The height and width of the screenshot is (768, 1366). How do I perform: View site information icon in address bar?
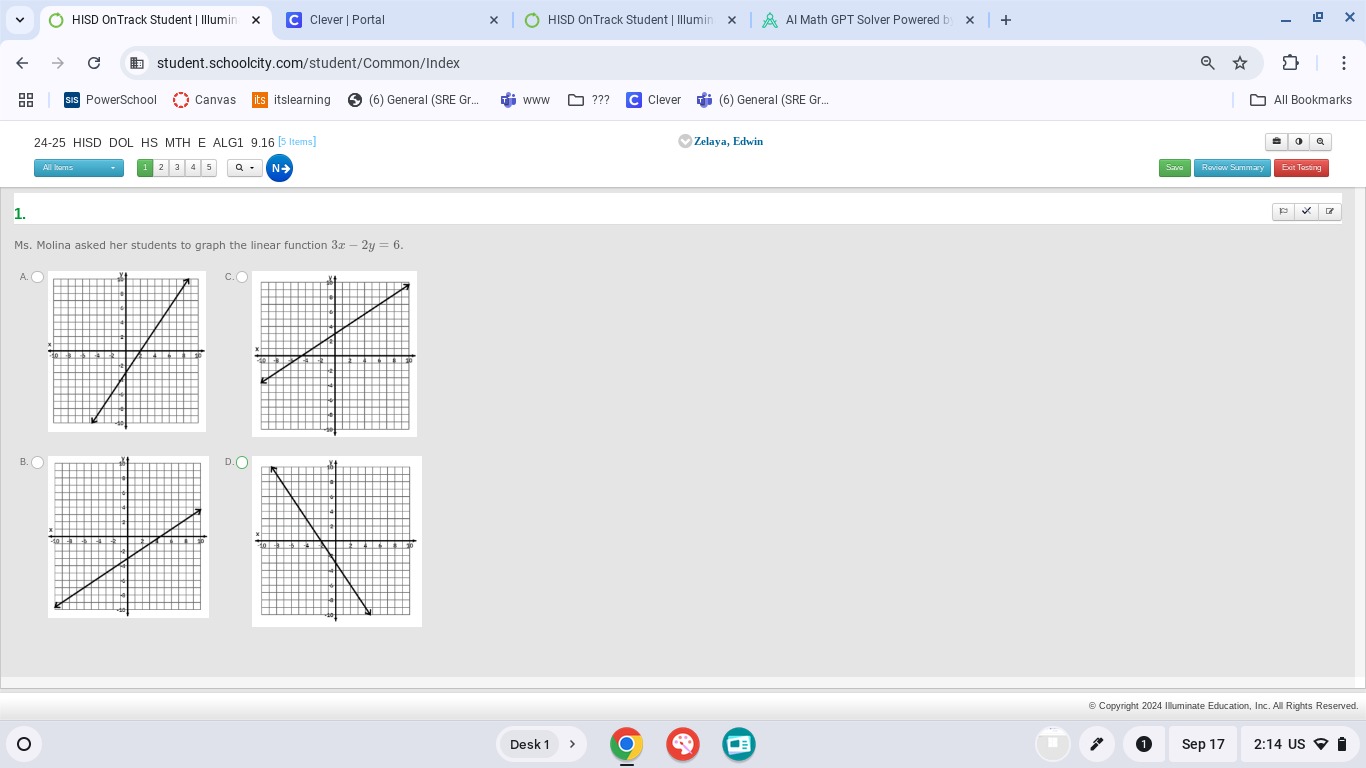tap(137, 63)
